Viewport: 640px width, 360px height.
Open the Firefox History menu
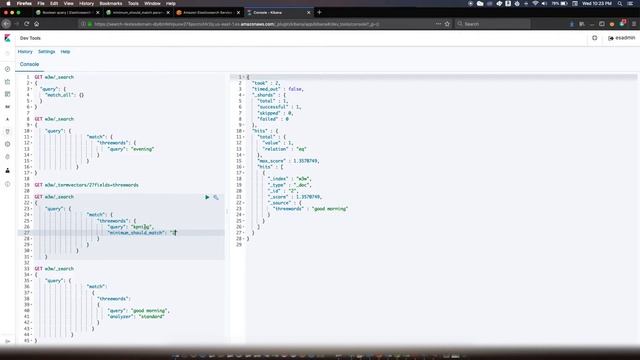click(x=86, y=3)
